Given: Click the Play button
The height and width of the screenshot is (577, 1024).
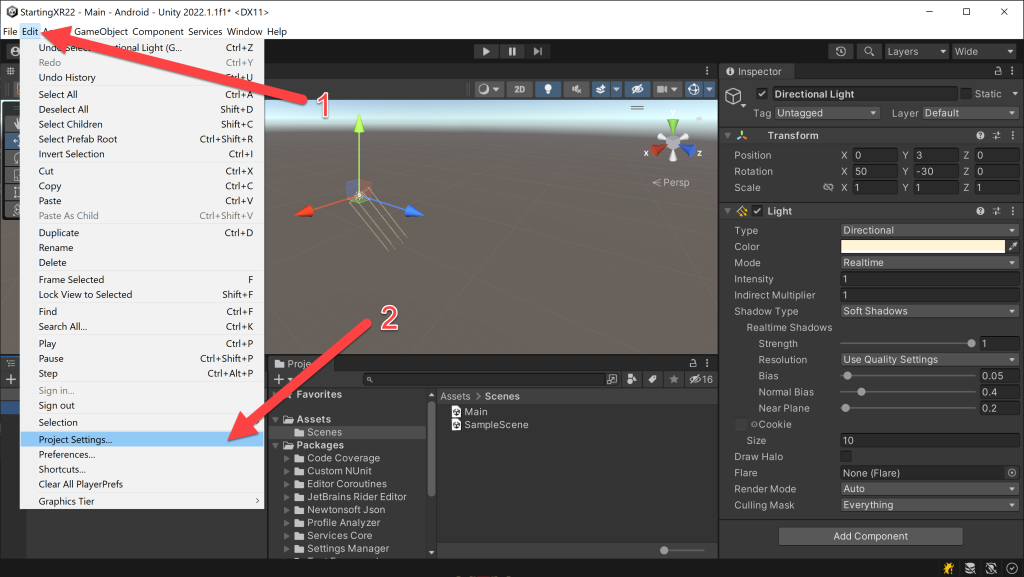Looking at the screenshot, I should [486, 52].
